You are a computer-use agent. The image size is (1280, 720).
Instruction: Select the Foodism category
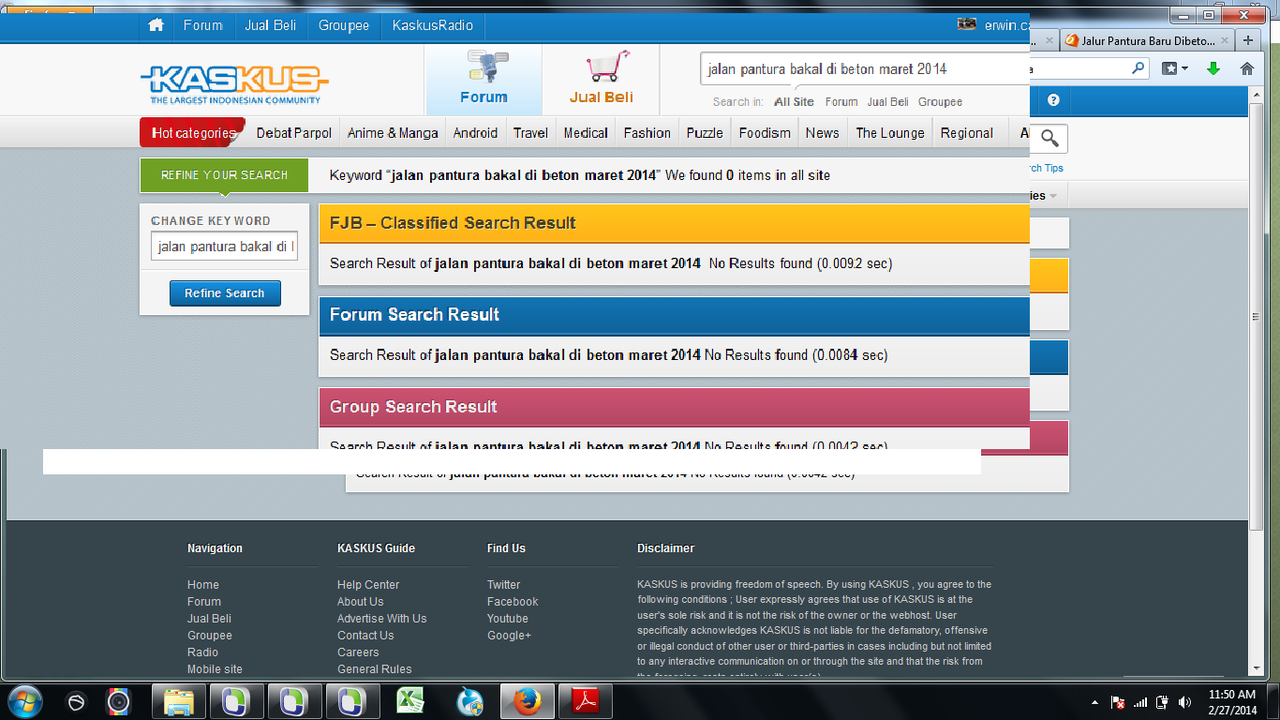coord(765,133)
